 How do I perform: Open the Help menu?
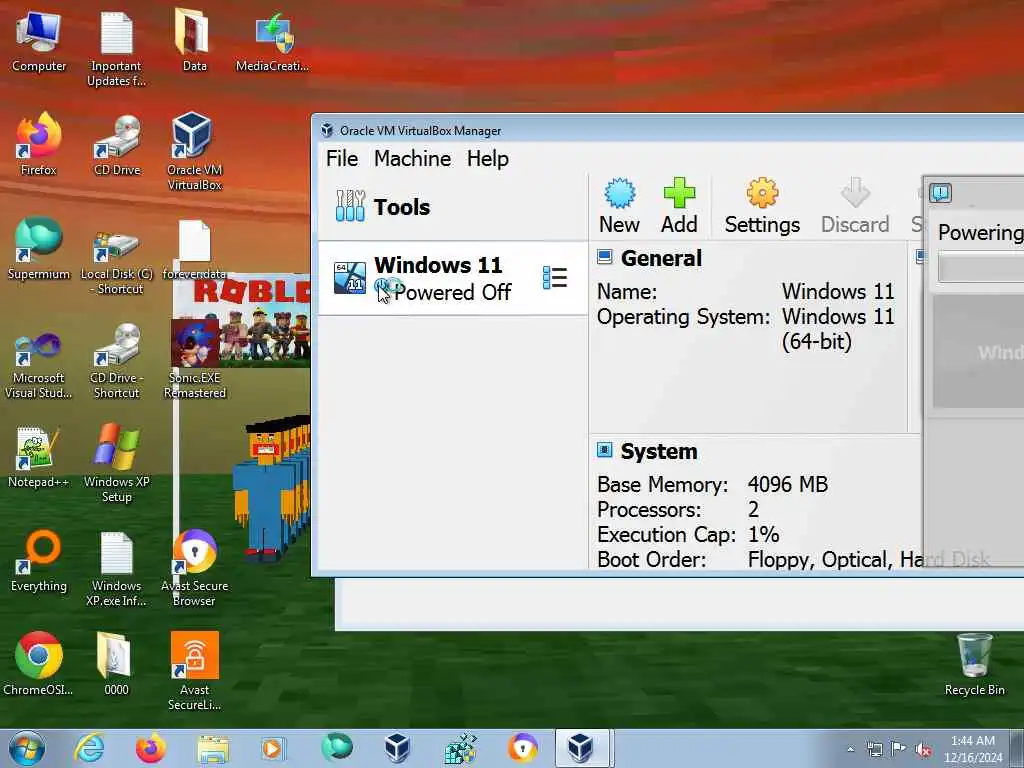click(487, 159)
